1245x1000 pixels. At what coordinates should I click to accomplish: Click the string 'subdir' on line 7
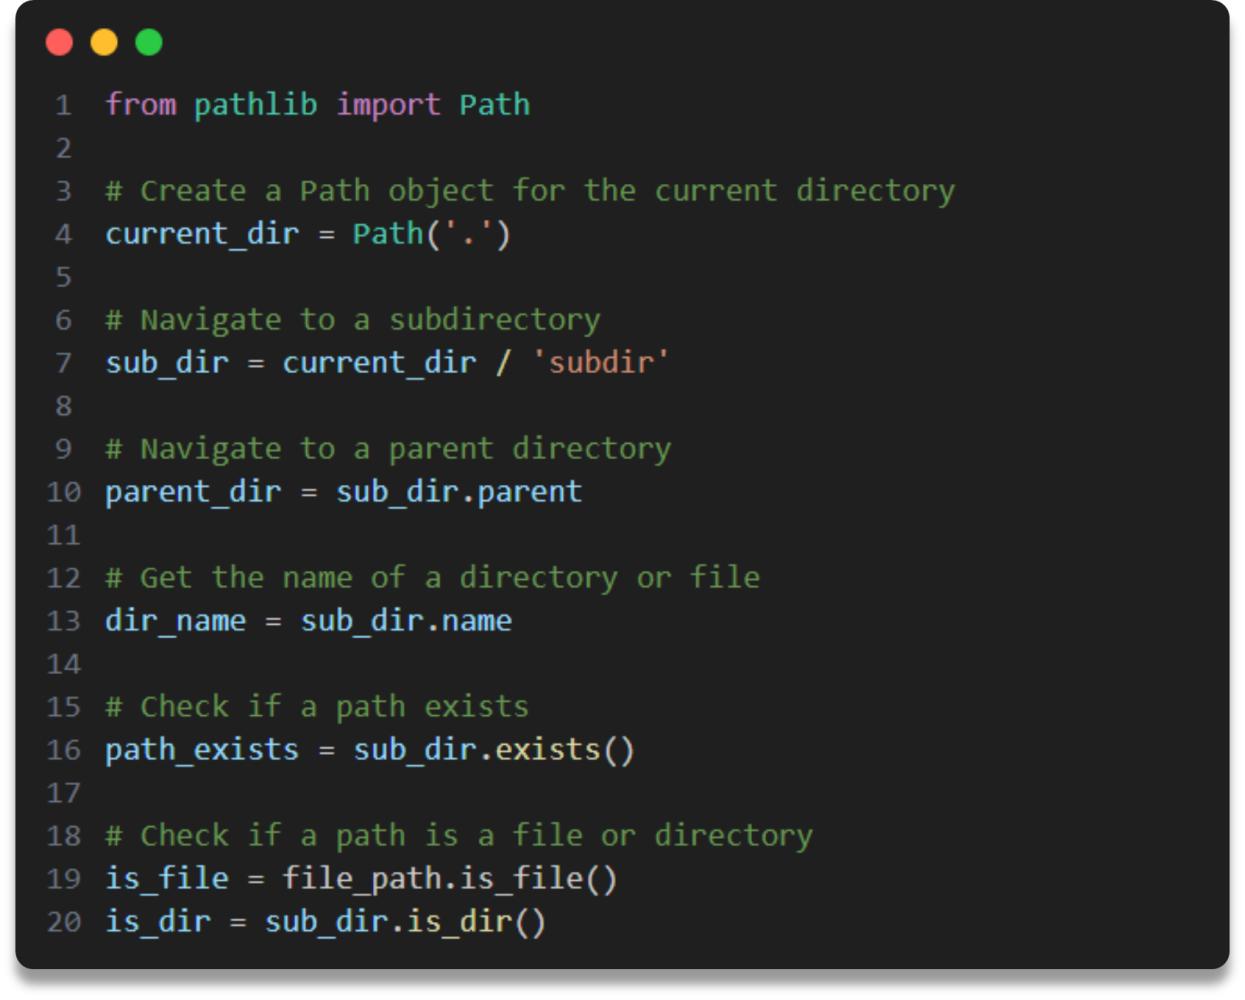[x=600, y=362]
